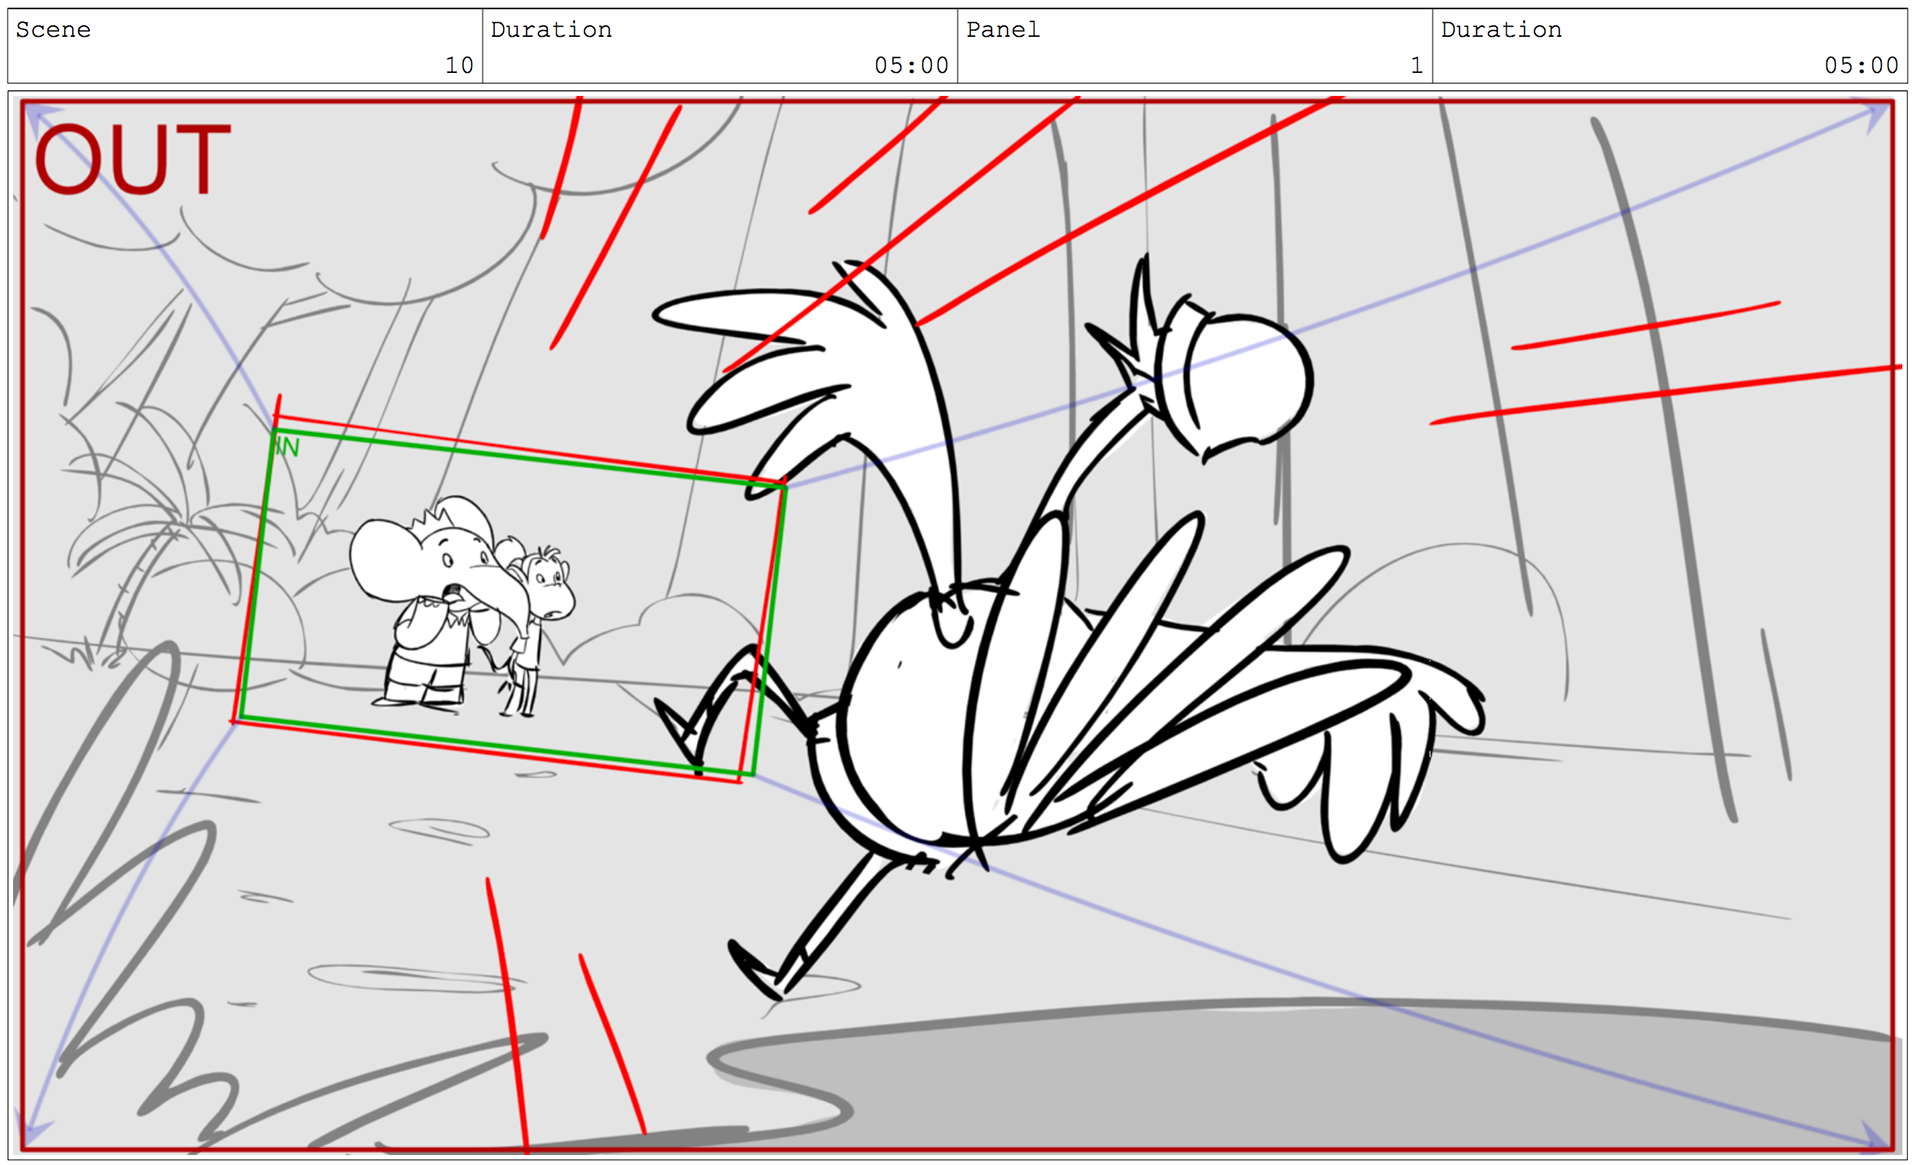This screenshot has height=1165, width=1920.
Task: Click the panel Duration header label at right
Action: (x=1500, y=30)
